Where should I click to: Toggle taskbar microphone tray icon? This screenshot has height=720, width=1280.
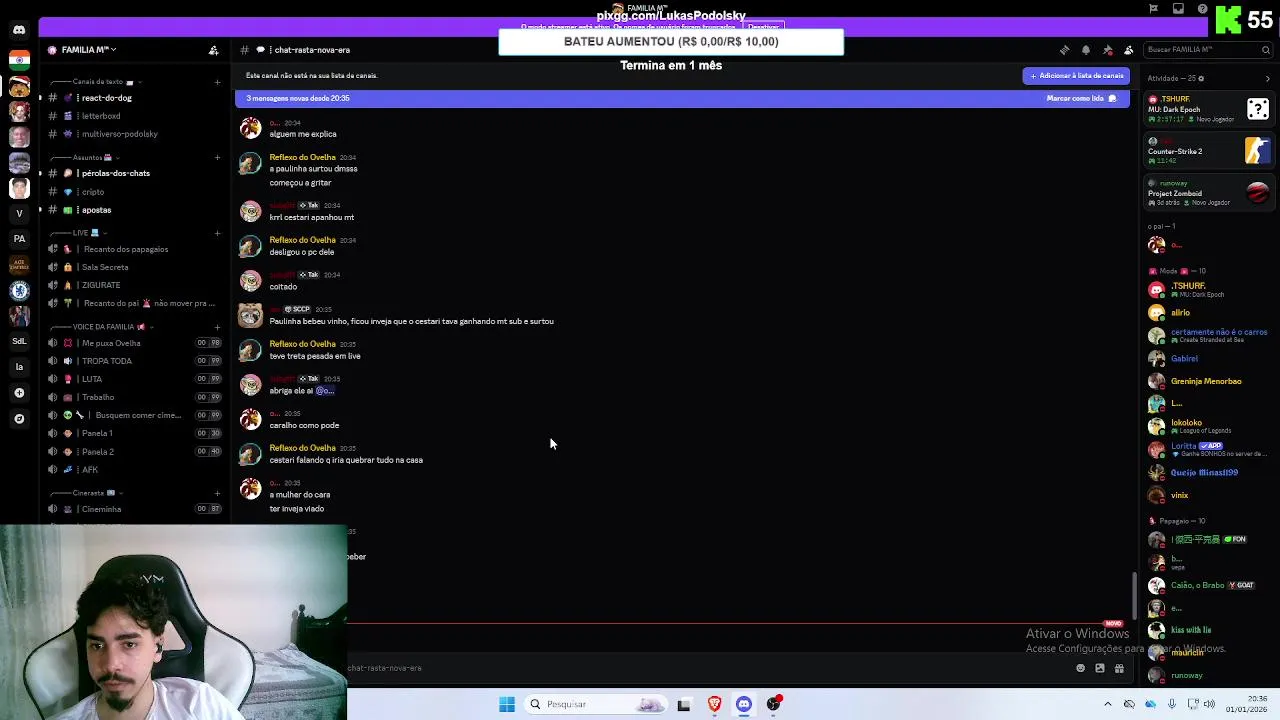tap(1172, 704)
